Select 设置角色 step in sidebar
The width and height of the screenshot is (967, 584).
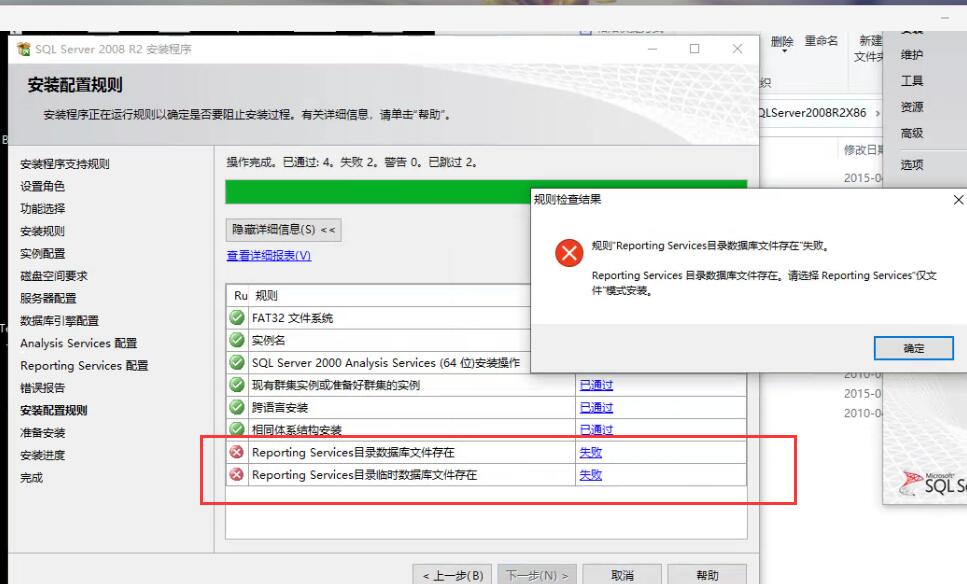43,186
